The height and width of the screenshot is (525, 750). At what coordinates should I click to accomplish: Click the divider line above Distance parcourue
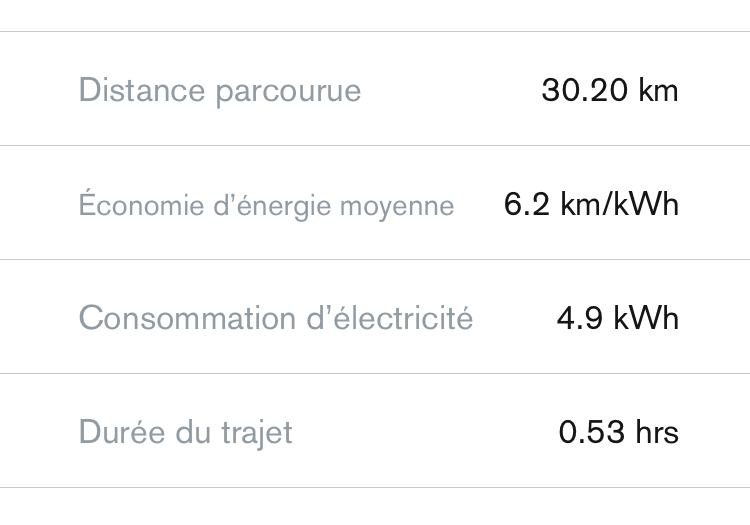pos(375,31)
